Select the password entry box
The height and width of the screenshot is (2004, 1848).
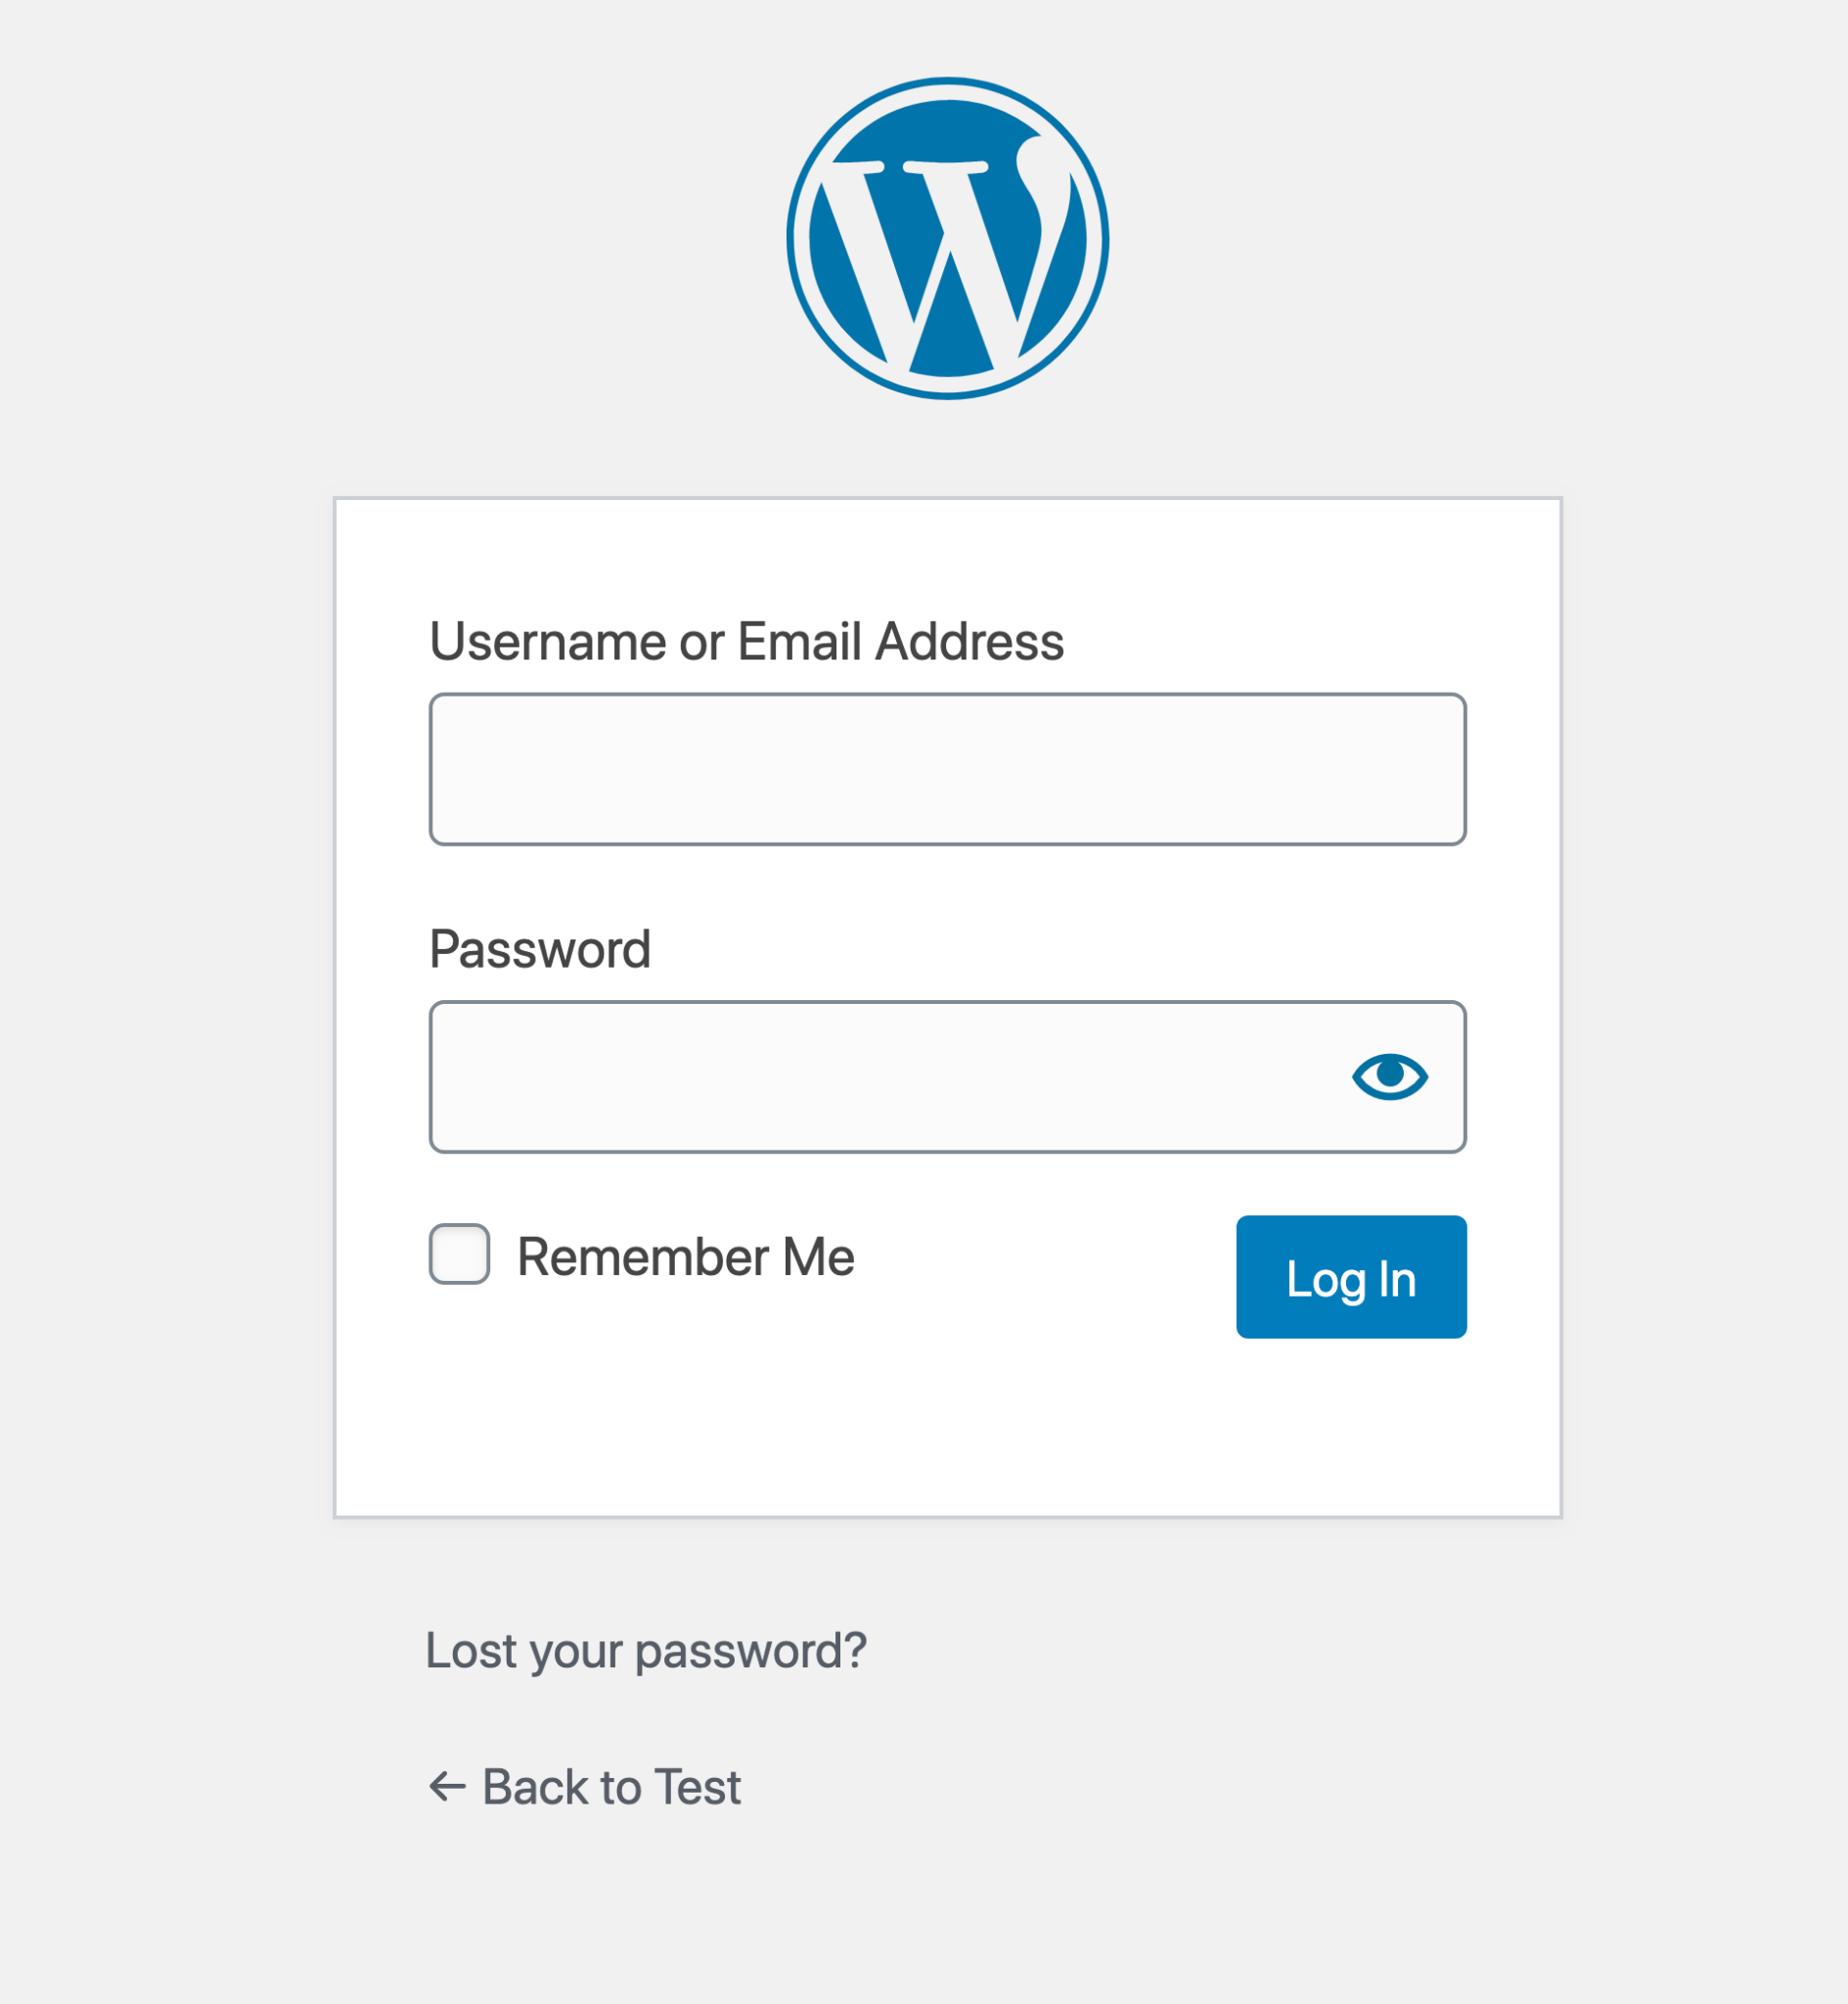(880, 1076)
